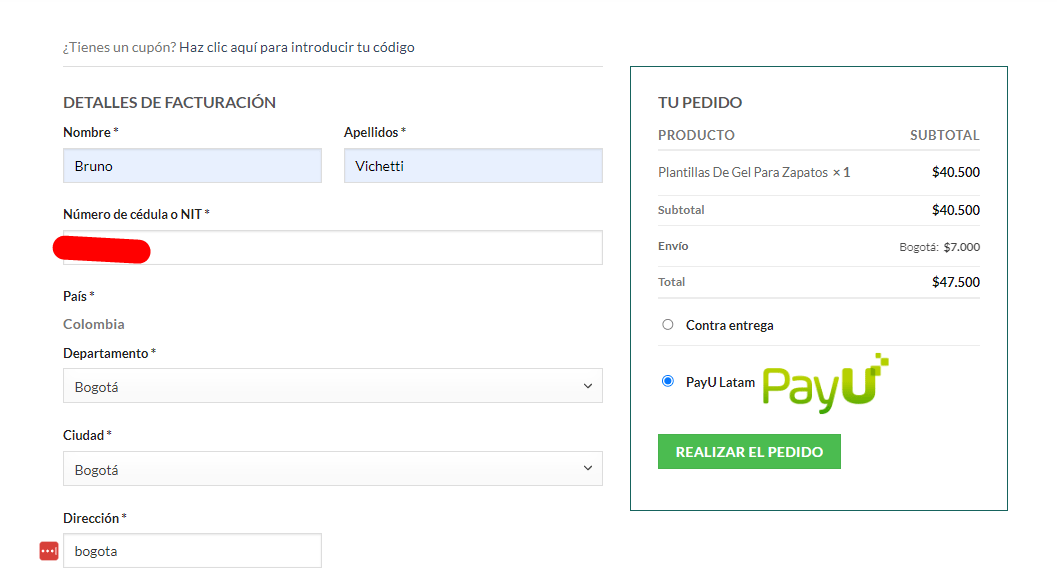Open the Ciudad dropdown

click(333, 469)
